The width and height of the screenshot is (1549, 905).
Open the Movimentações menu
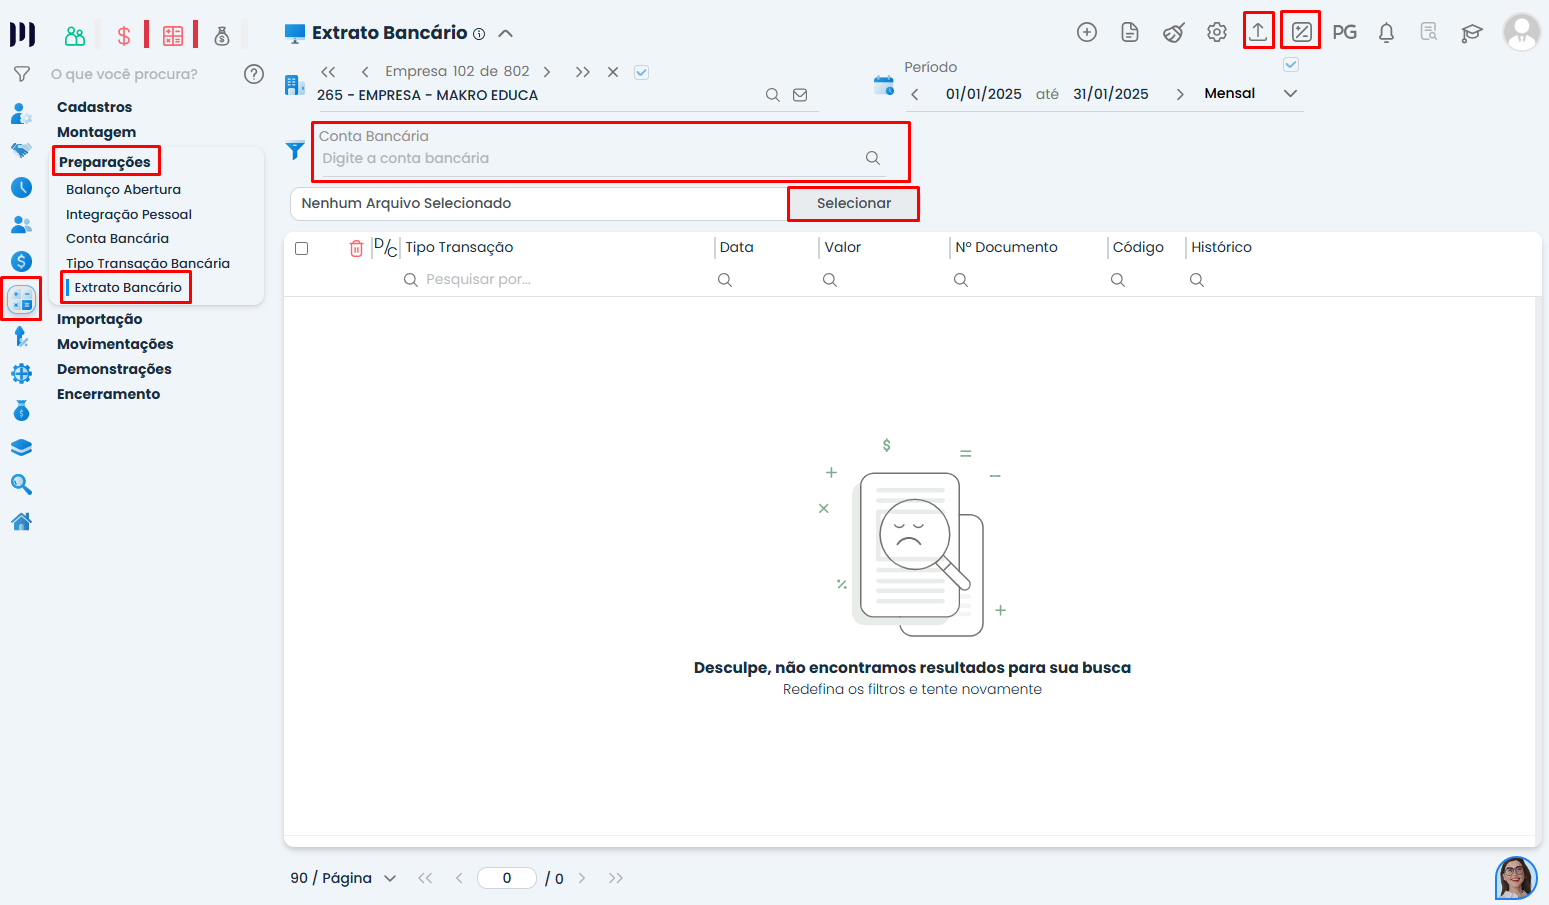click(115, 344)
